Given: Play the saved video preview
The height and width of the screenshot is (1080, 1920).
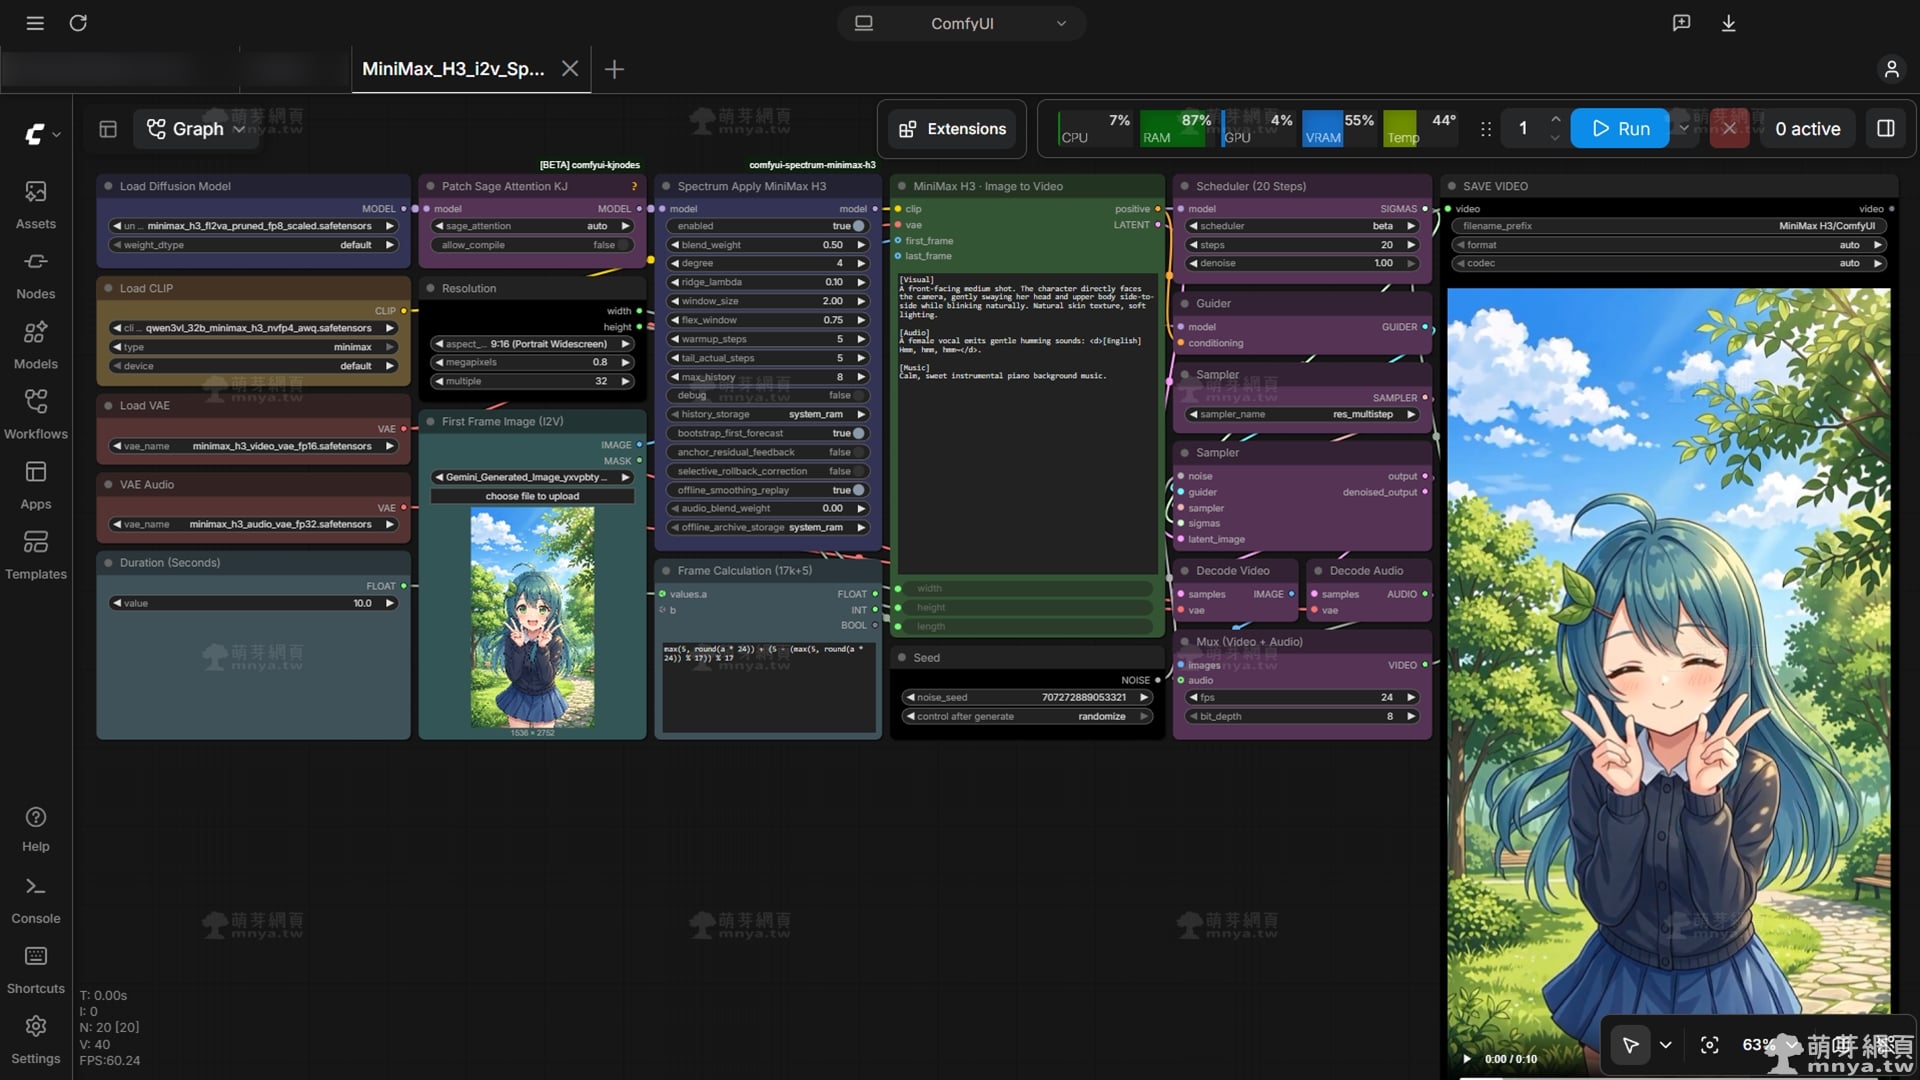Looking at the screenshot, I should click(x=1467, y=1059).
